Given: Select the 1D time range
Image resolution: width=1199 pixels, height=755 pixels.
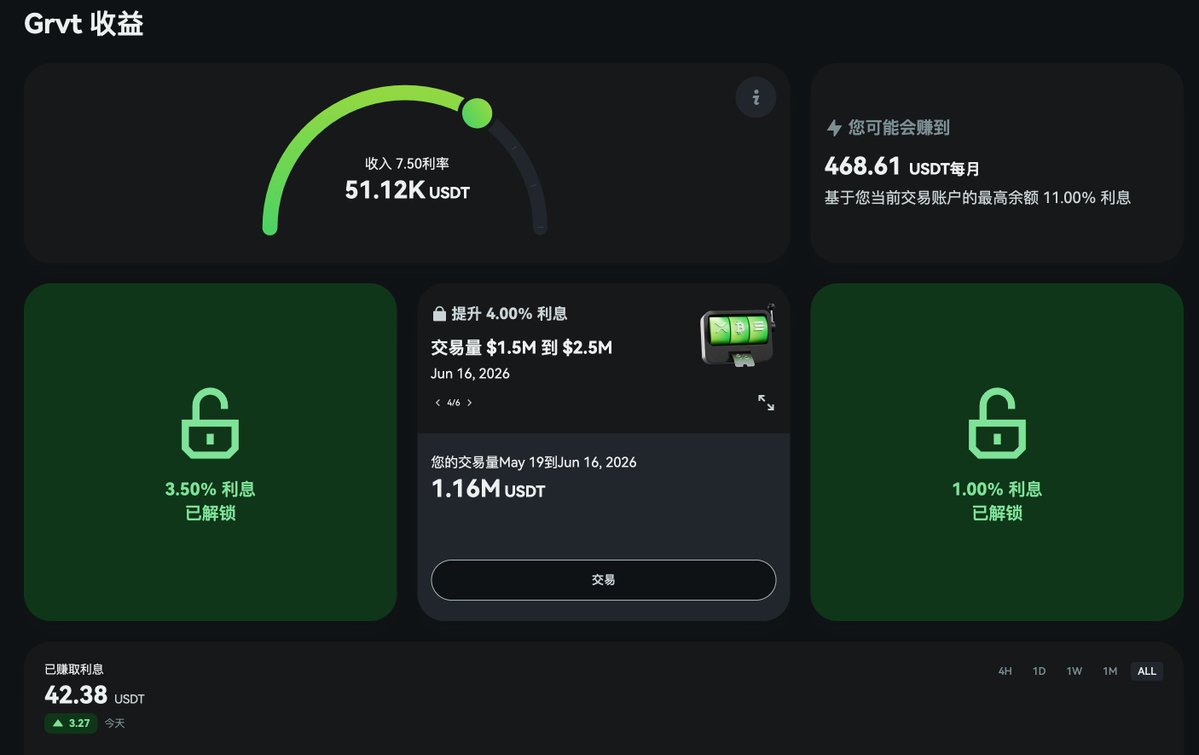Looking at the screenshot, I should tap(1039, 671).
